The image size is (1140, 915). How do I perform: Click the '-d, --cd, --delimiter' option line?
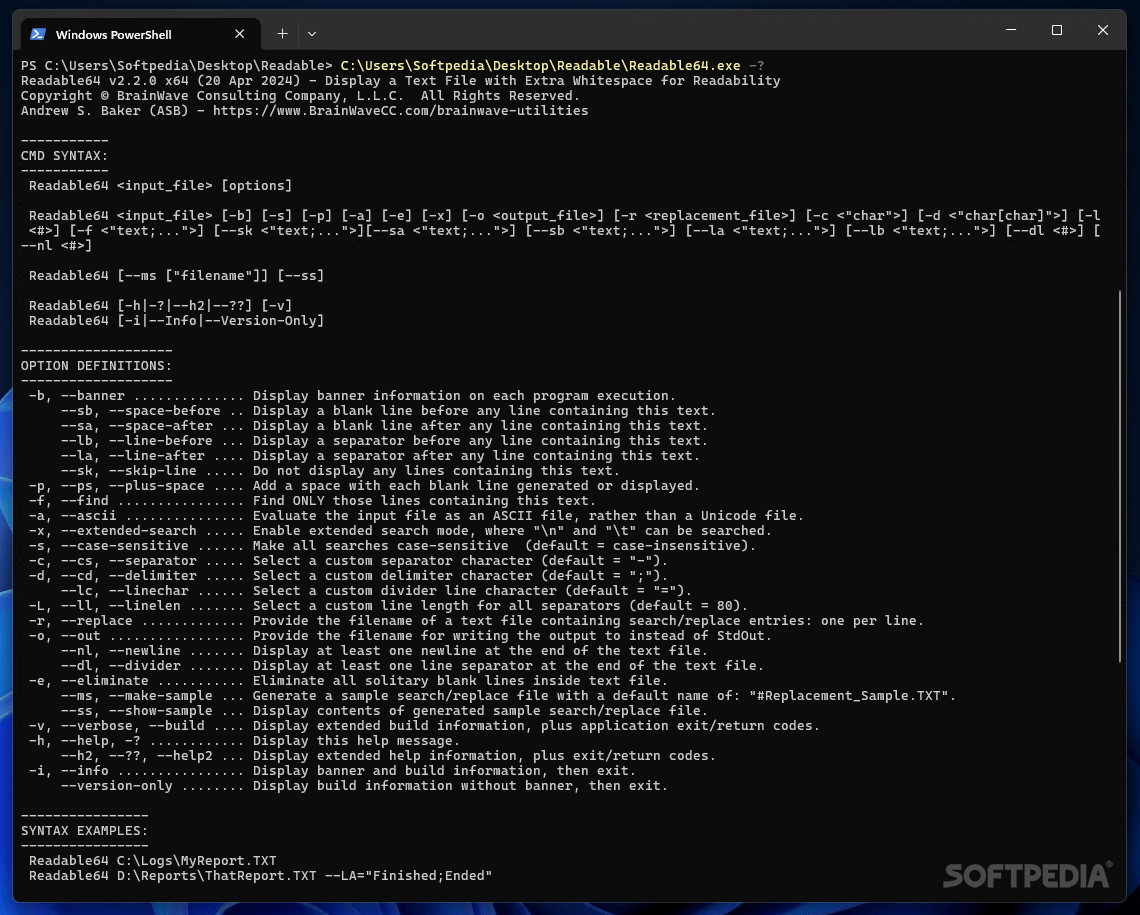tap(348, 576)
